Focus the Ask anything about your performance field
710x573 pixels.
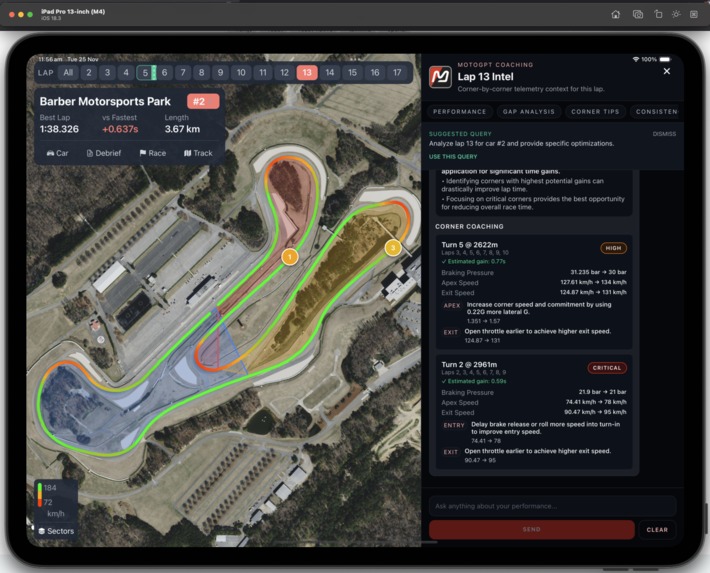pos(552,506)
